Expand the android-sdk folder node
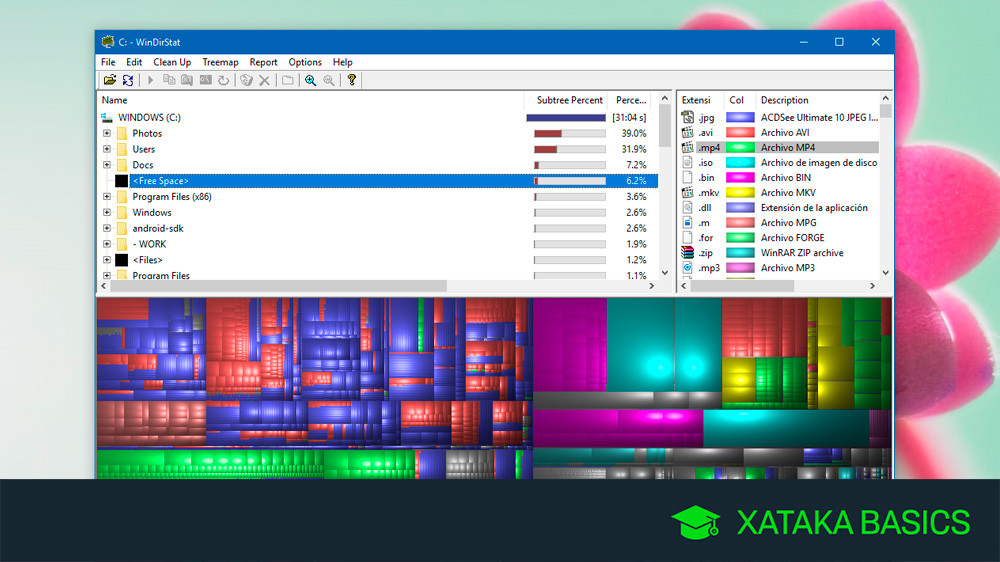This screenshot has height=562, width=1000. [107, 228]
